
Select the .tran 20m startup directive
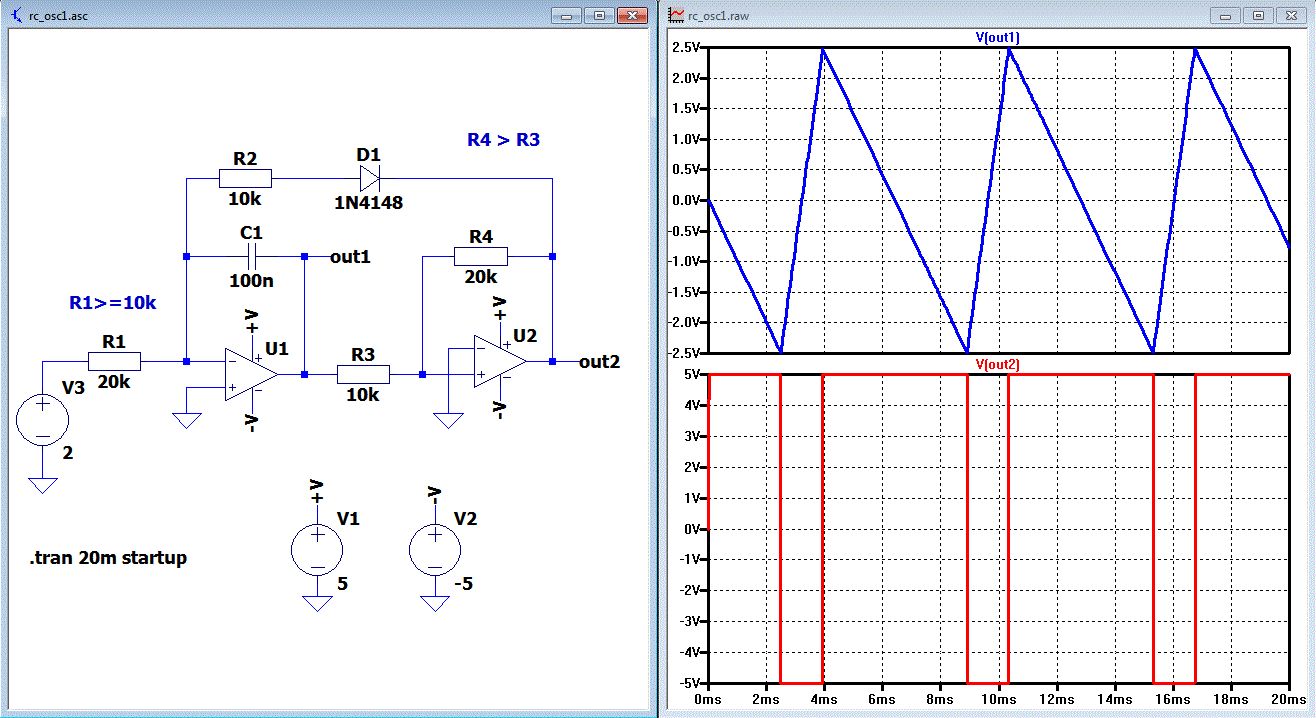pyautogui.click(x=108, y=558)
